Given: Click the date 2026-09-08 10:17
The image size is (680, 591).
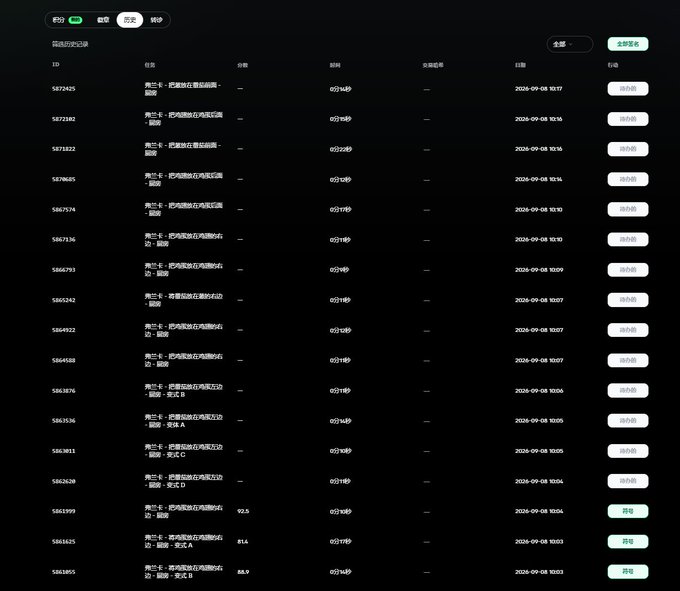Looking at the screenshot, I should 539,88.
